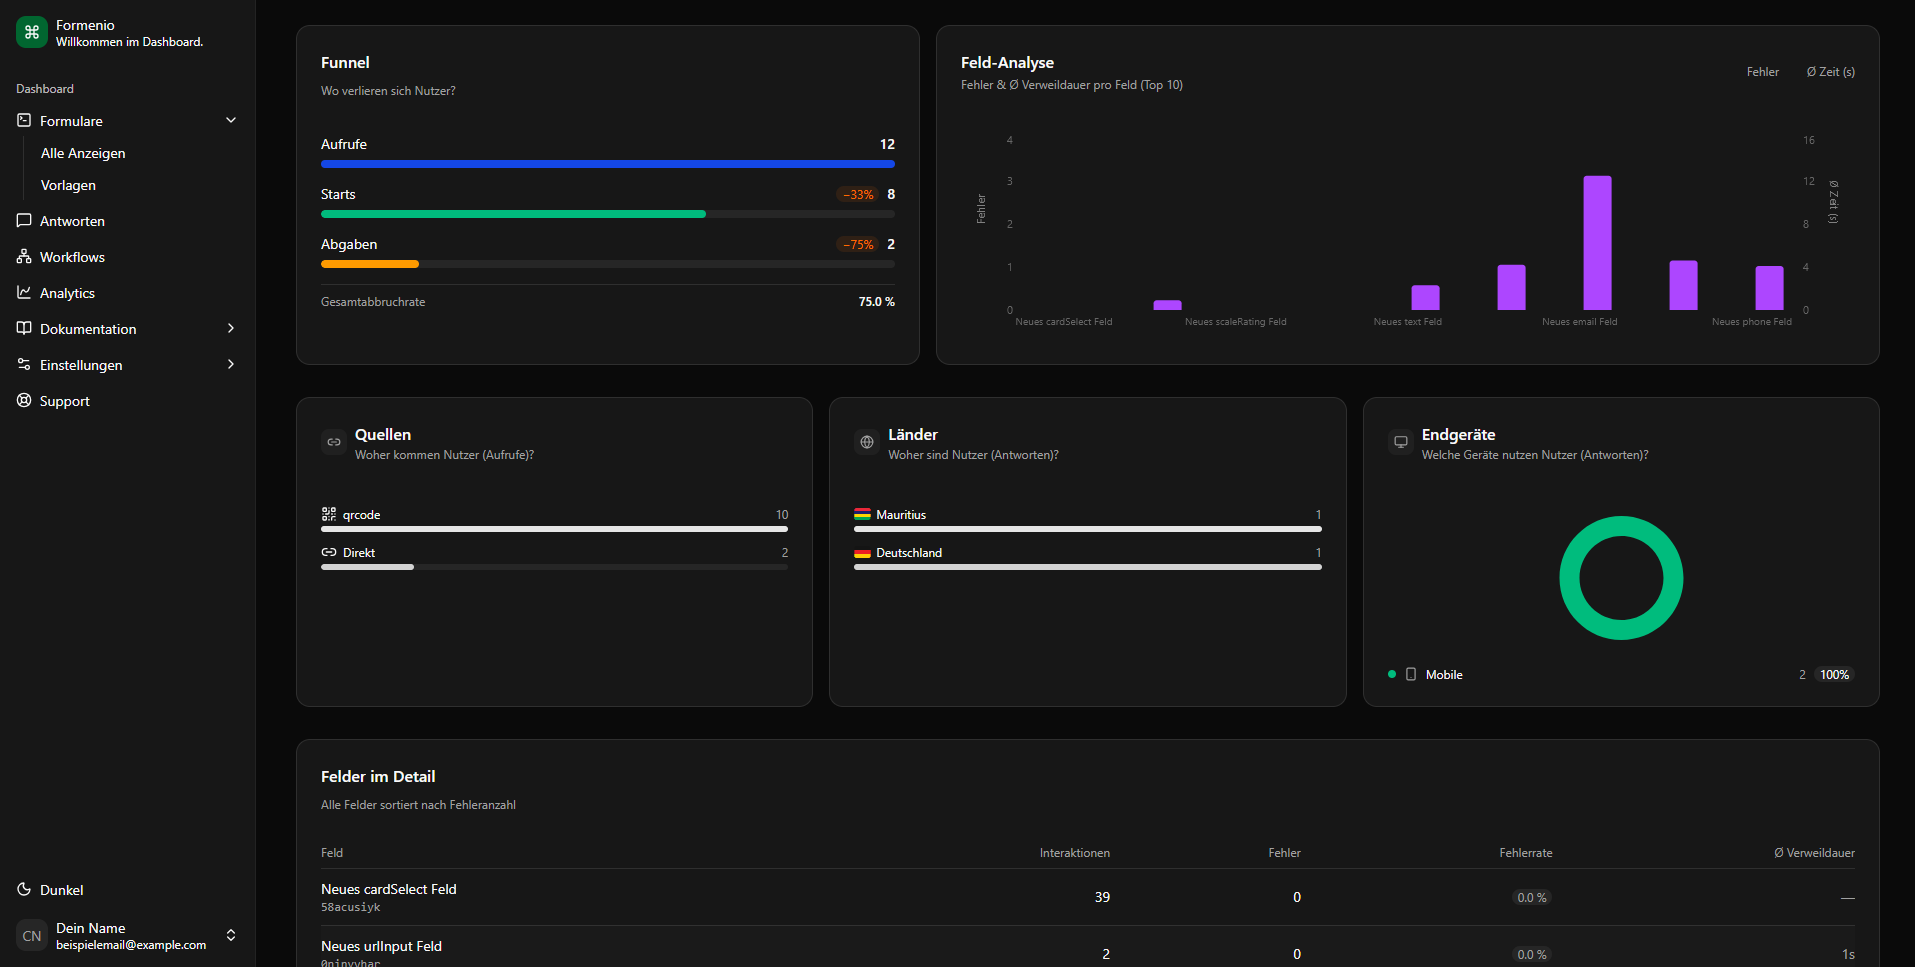1915x967 pixels.
Task: Click the Formenio logo icon
Action: click(x=32, y=32)
